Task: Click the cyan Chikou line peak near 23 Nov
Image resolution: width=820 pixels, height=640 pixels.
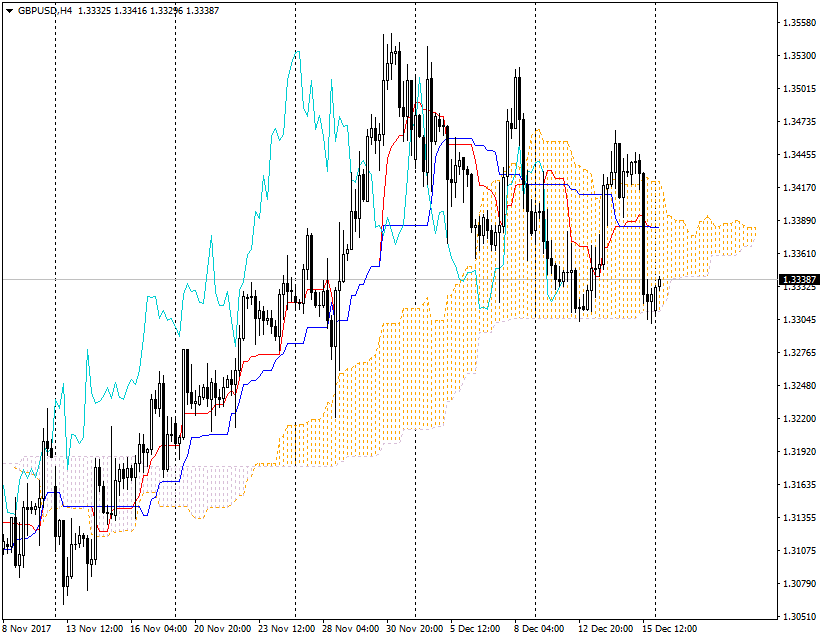Action: click(x=295, y=54)
